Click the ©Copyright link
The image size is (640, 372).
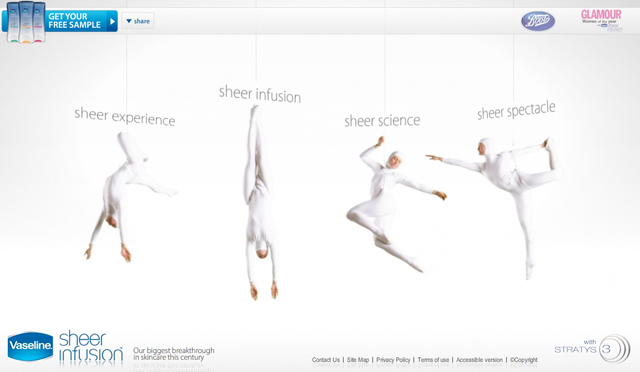523,360
